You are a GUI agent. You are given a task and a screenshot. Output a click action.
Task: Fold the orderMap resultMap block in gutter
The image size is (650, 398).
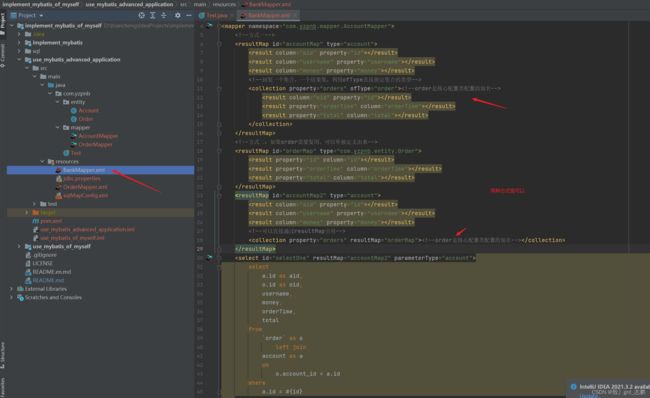(x=219, y=151)
